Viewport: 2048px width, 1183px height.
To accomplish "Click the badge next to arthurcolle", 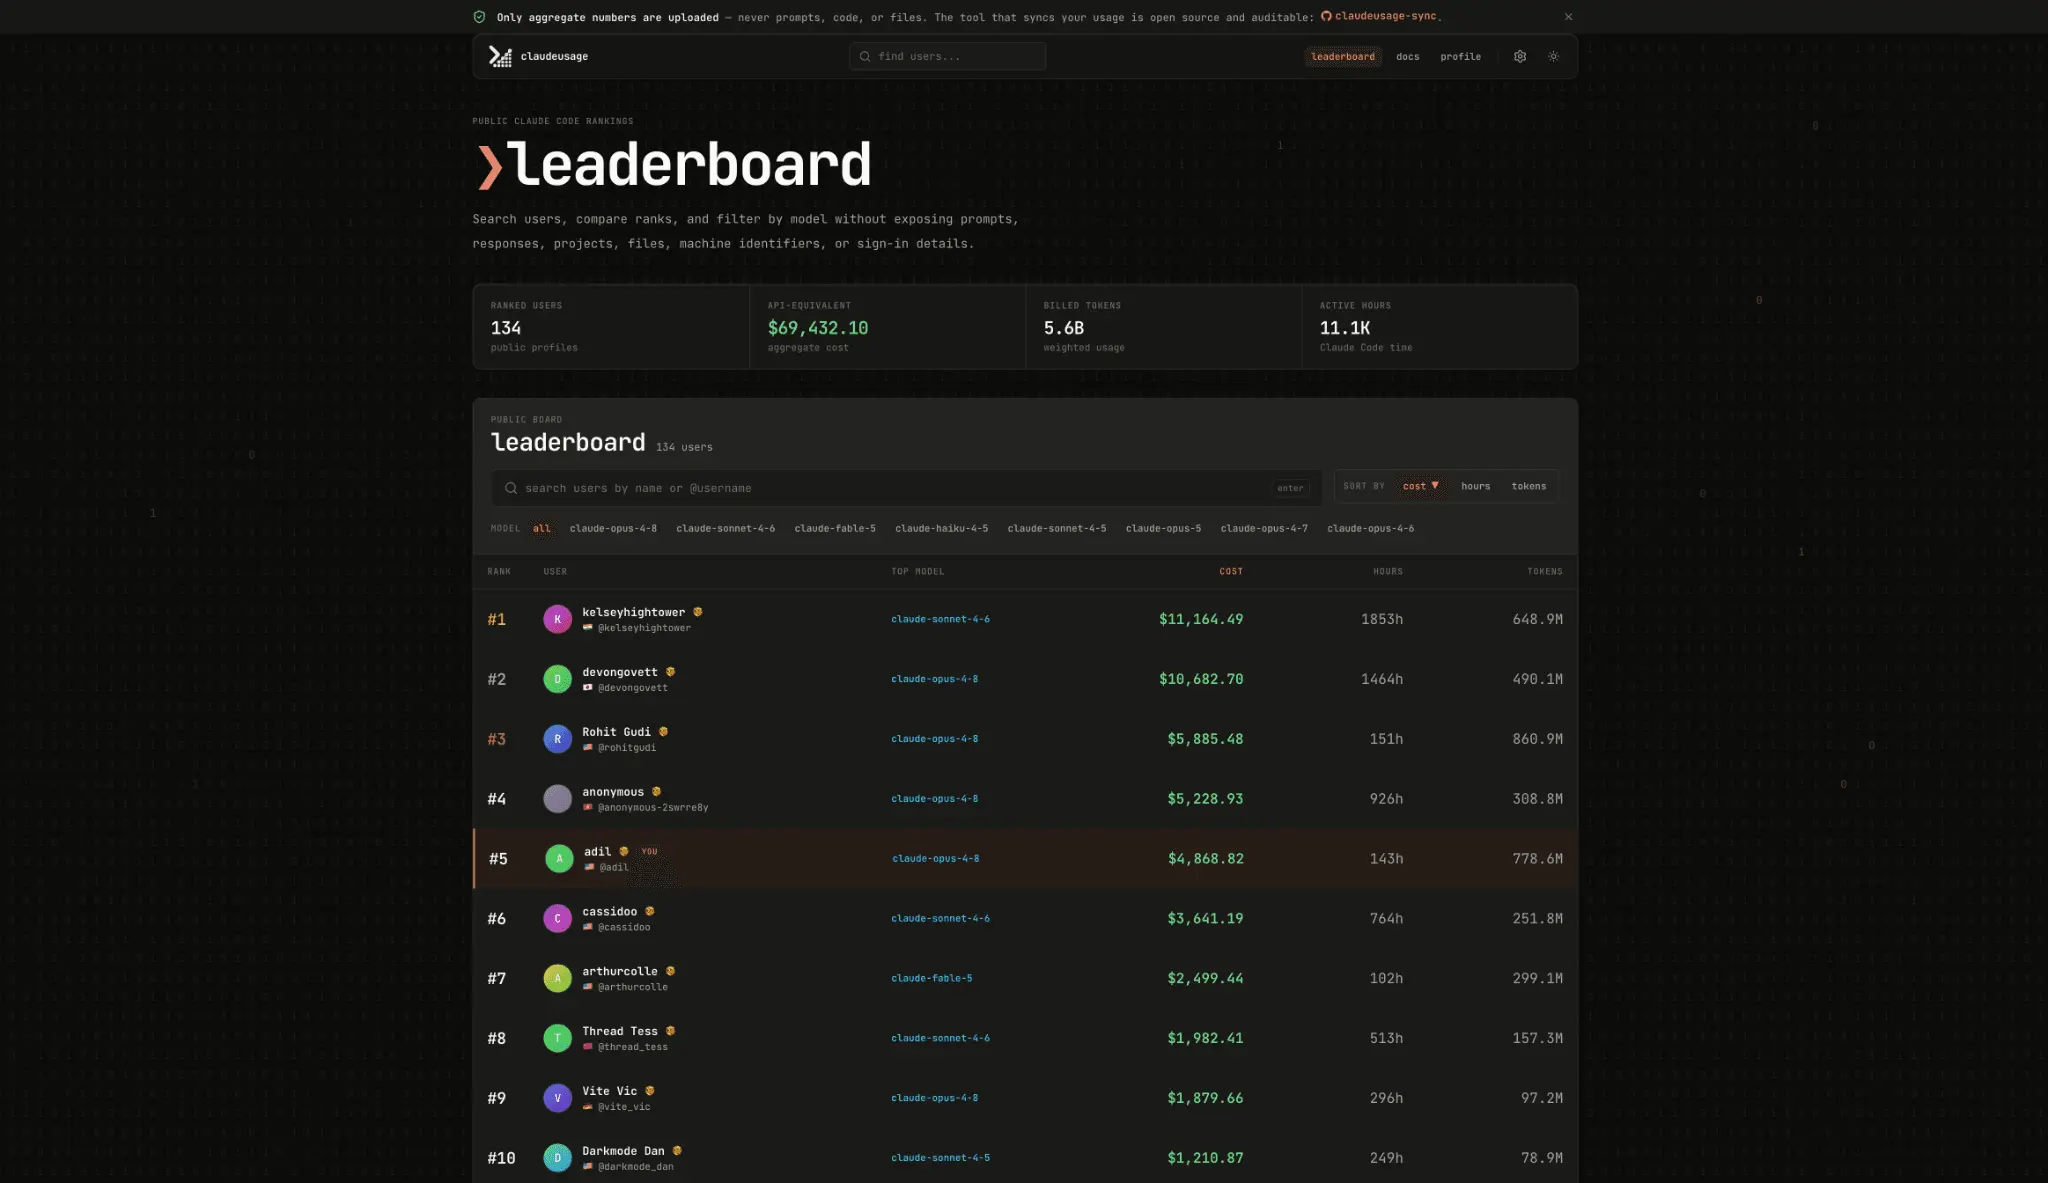I will pos(670,971).
